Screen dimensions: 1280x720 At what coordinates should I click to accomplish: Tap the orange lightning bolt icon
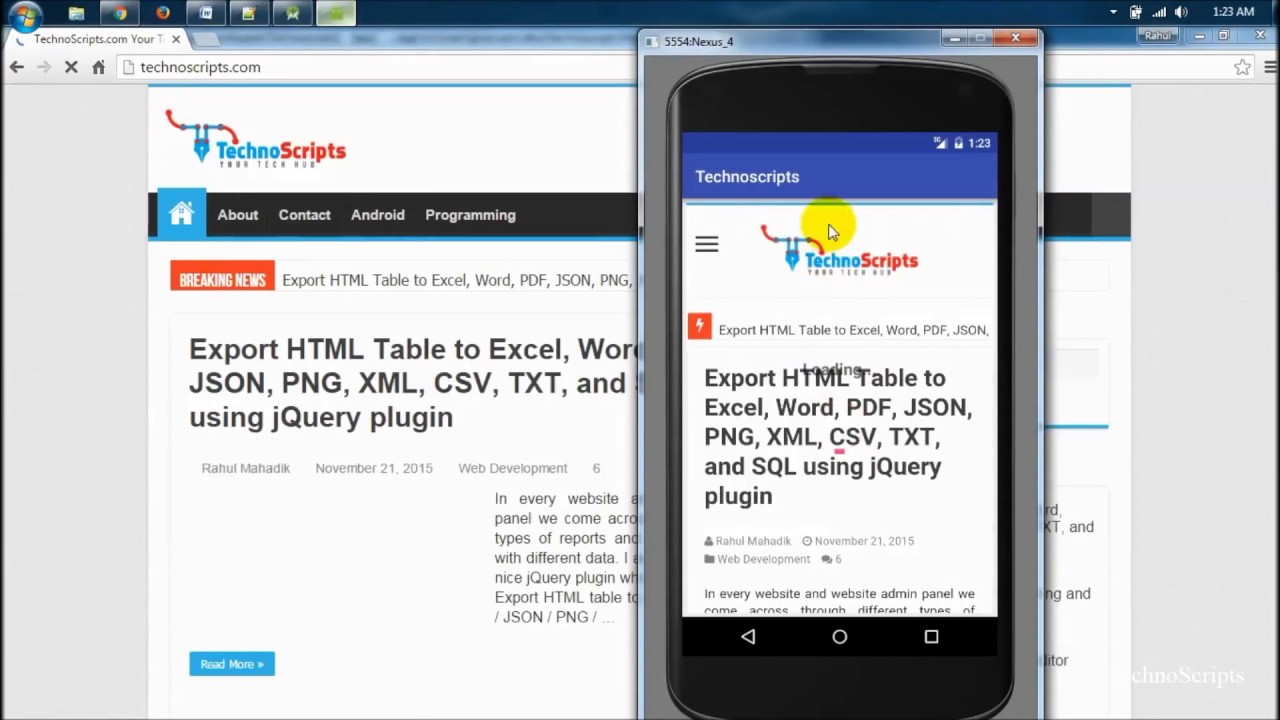coord(699,326)
